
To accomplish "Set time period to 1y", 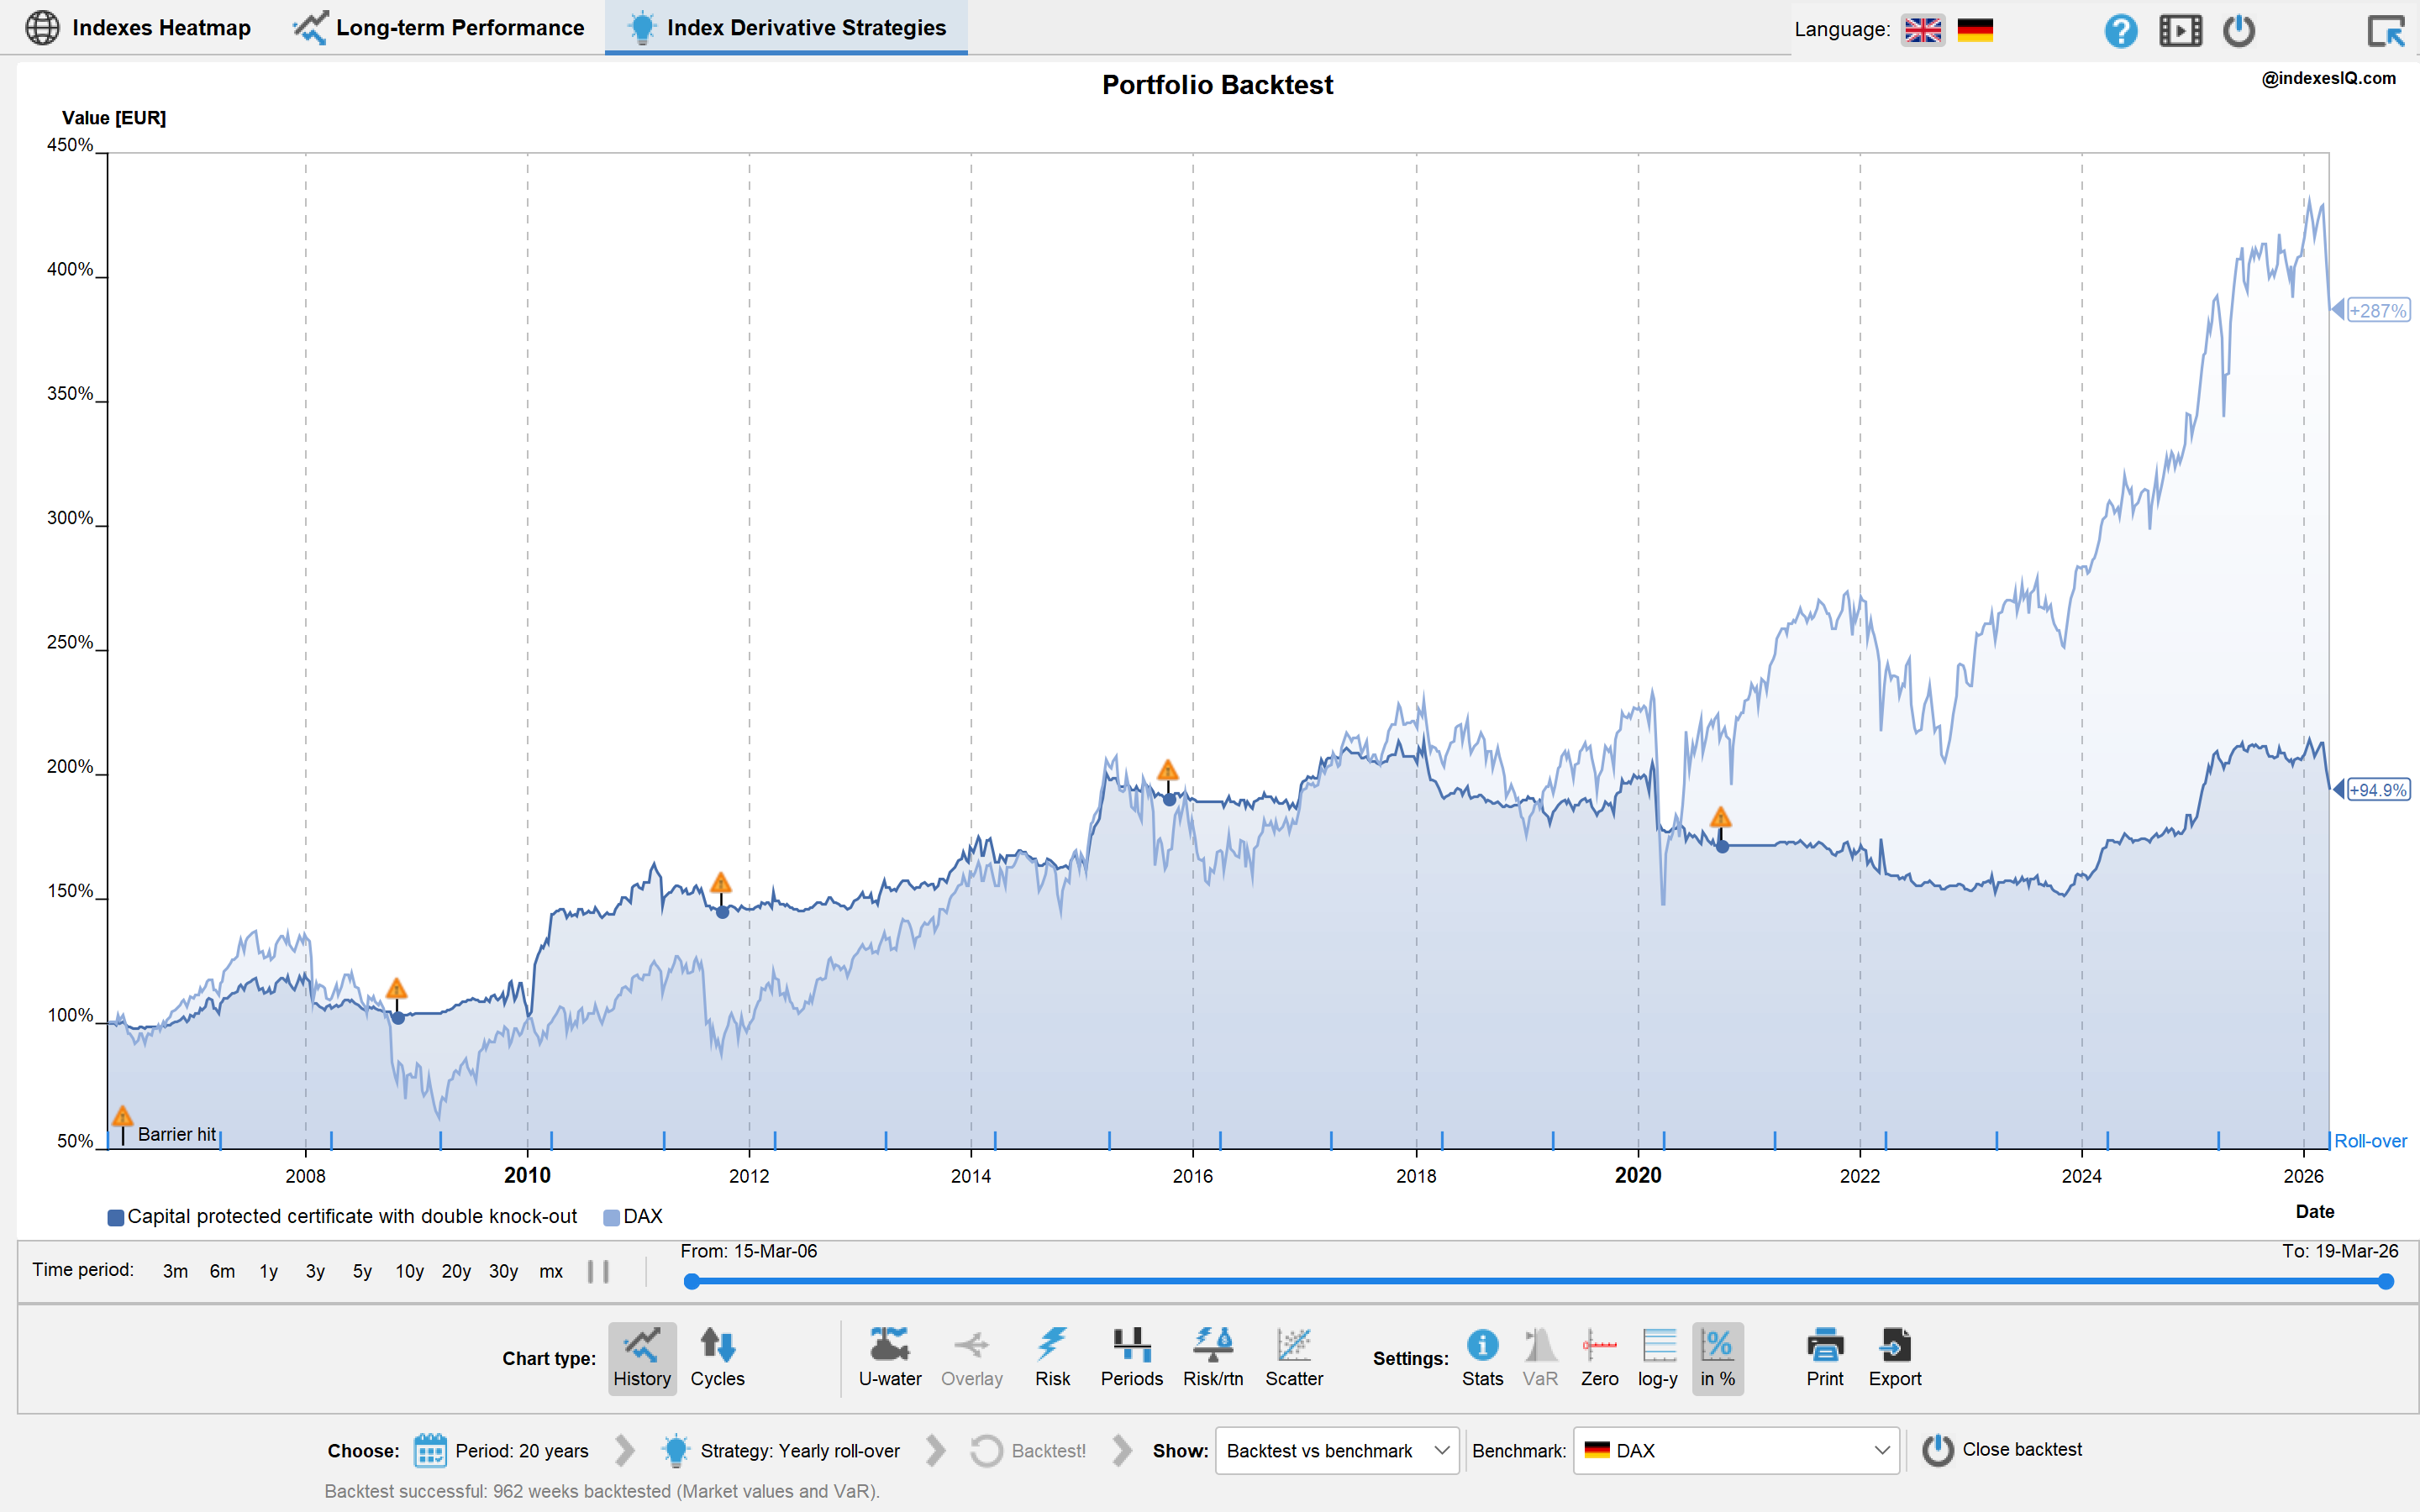I will click(x=269, y=1271).
